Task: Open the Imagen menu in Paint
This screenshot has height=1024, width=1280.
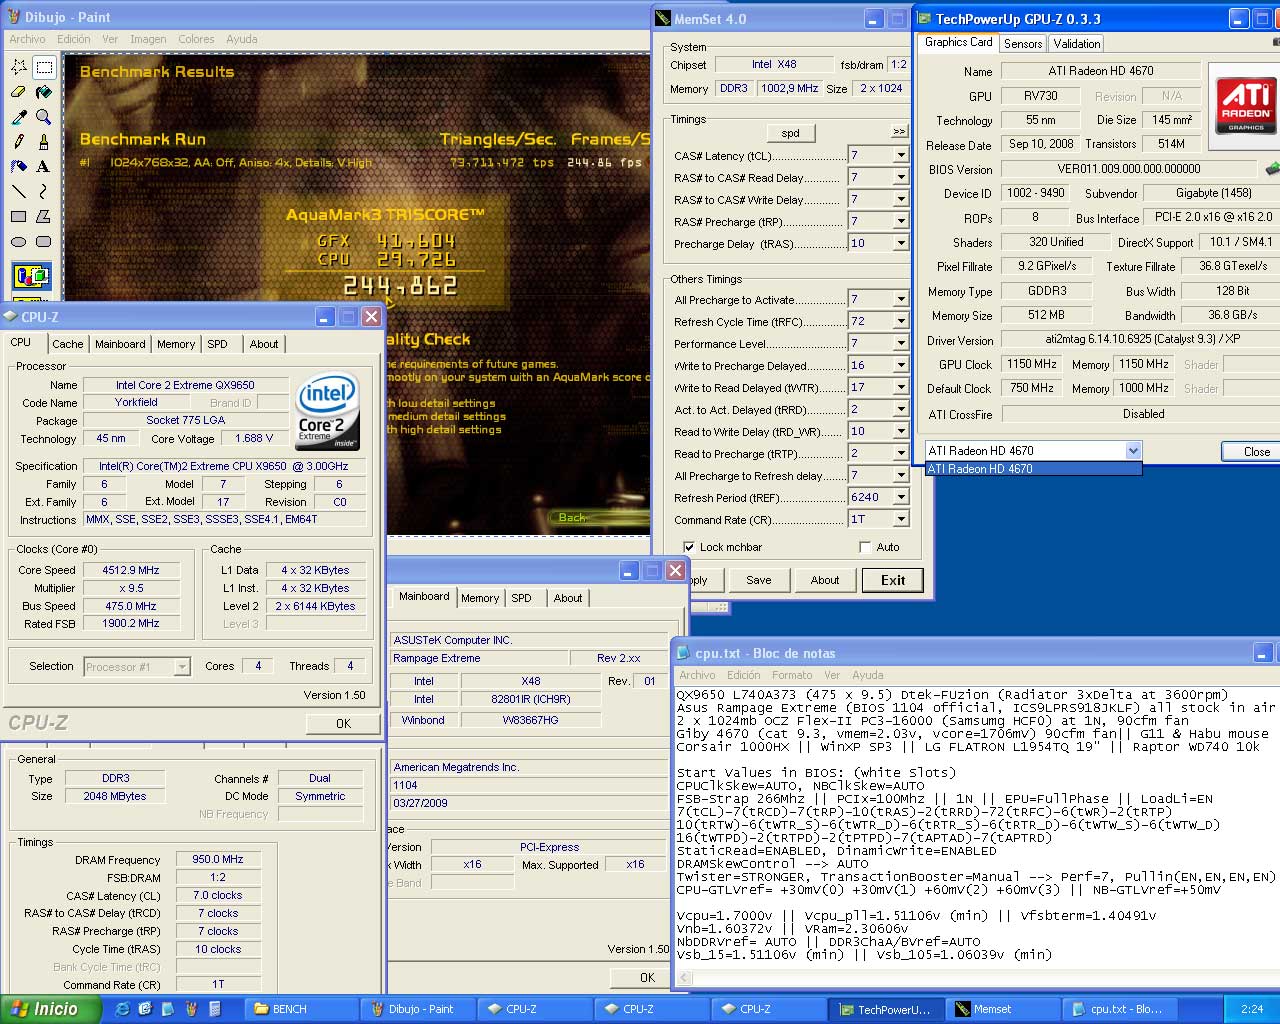Action: (148, 39)
